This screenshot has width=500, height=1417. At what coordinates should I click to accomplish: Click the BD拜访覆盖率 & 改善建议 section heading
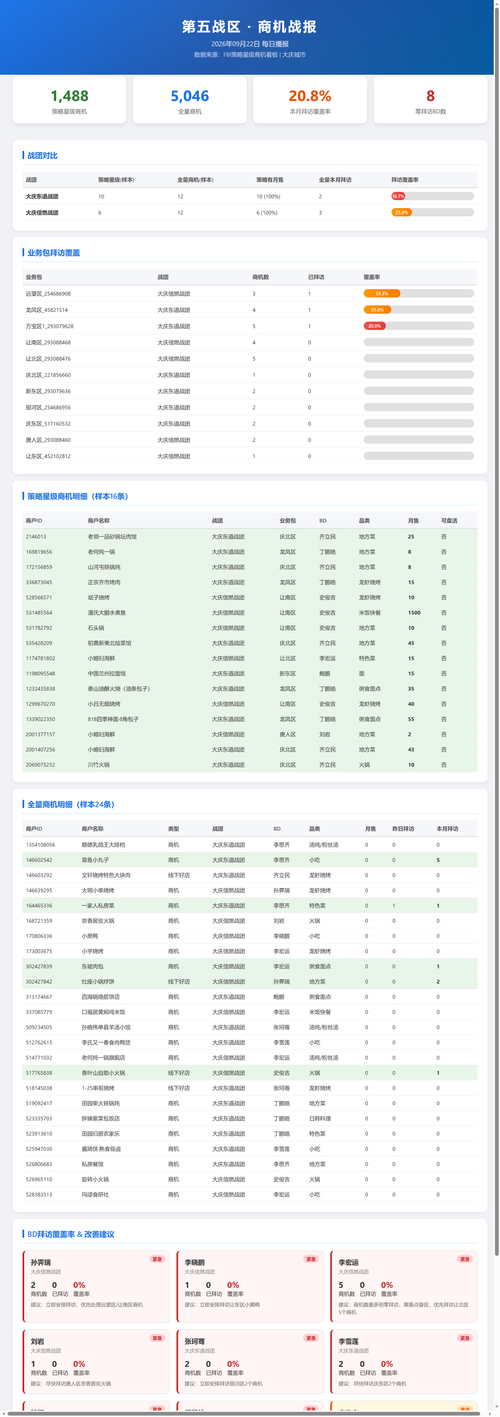tap(73, 1234)
